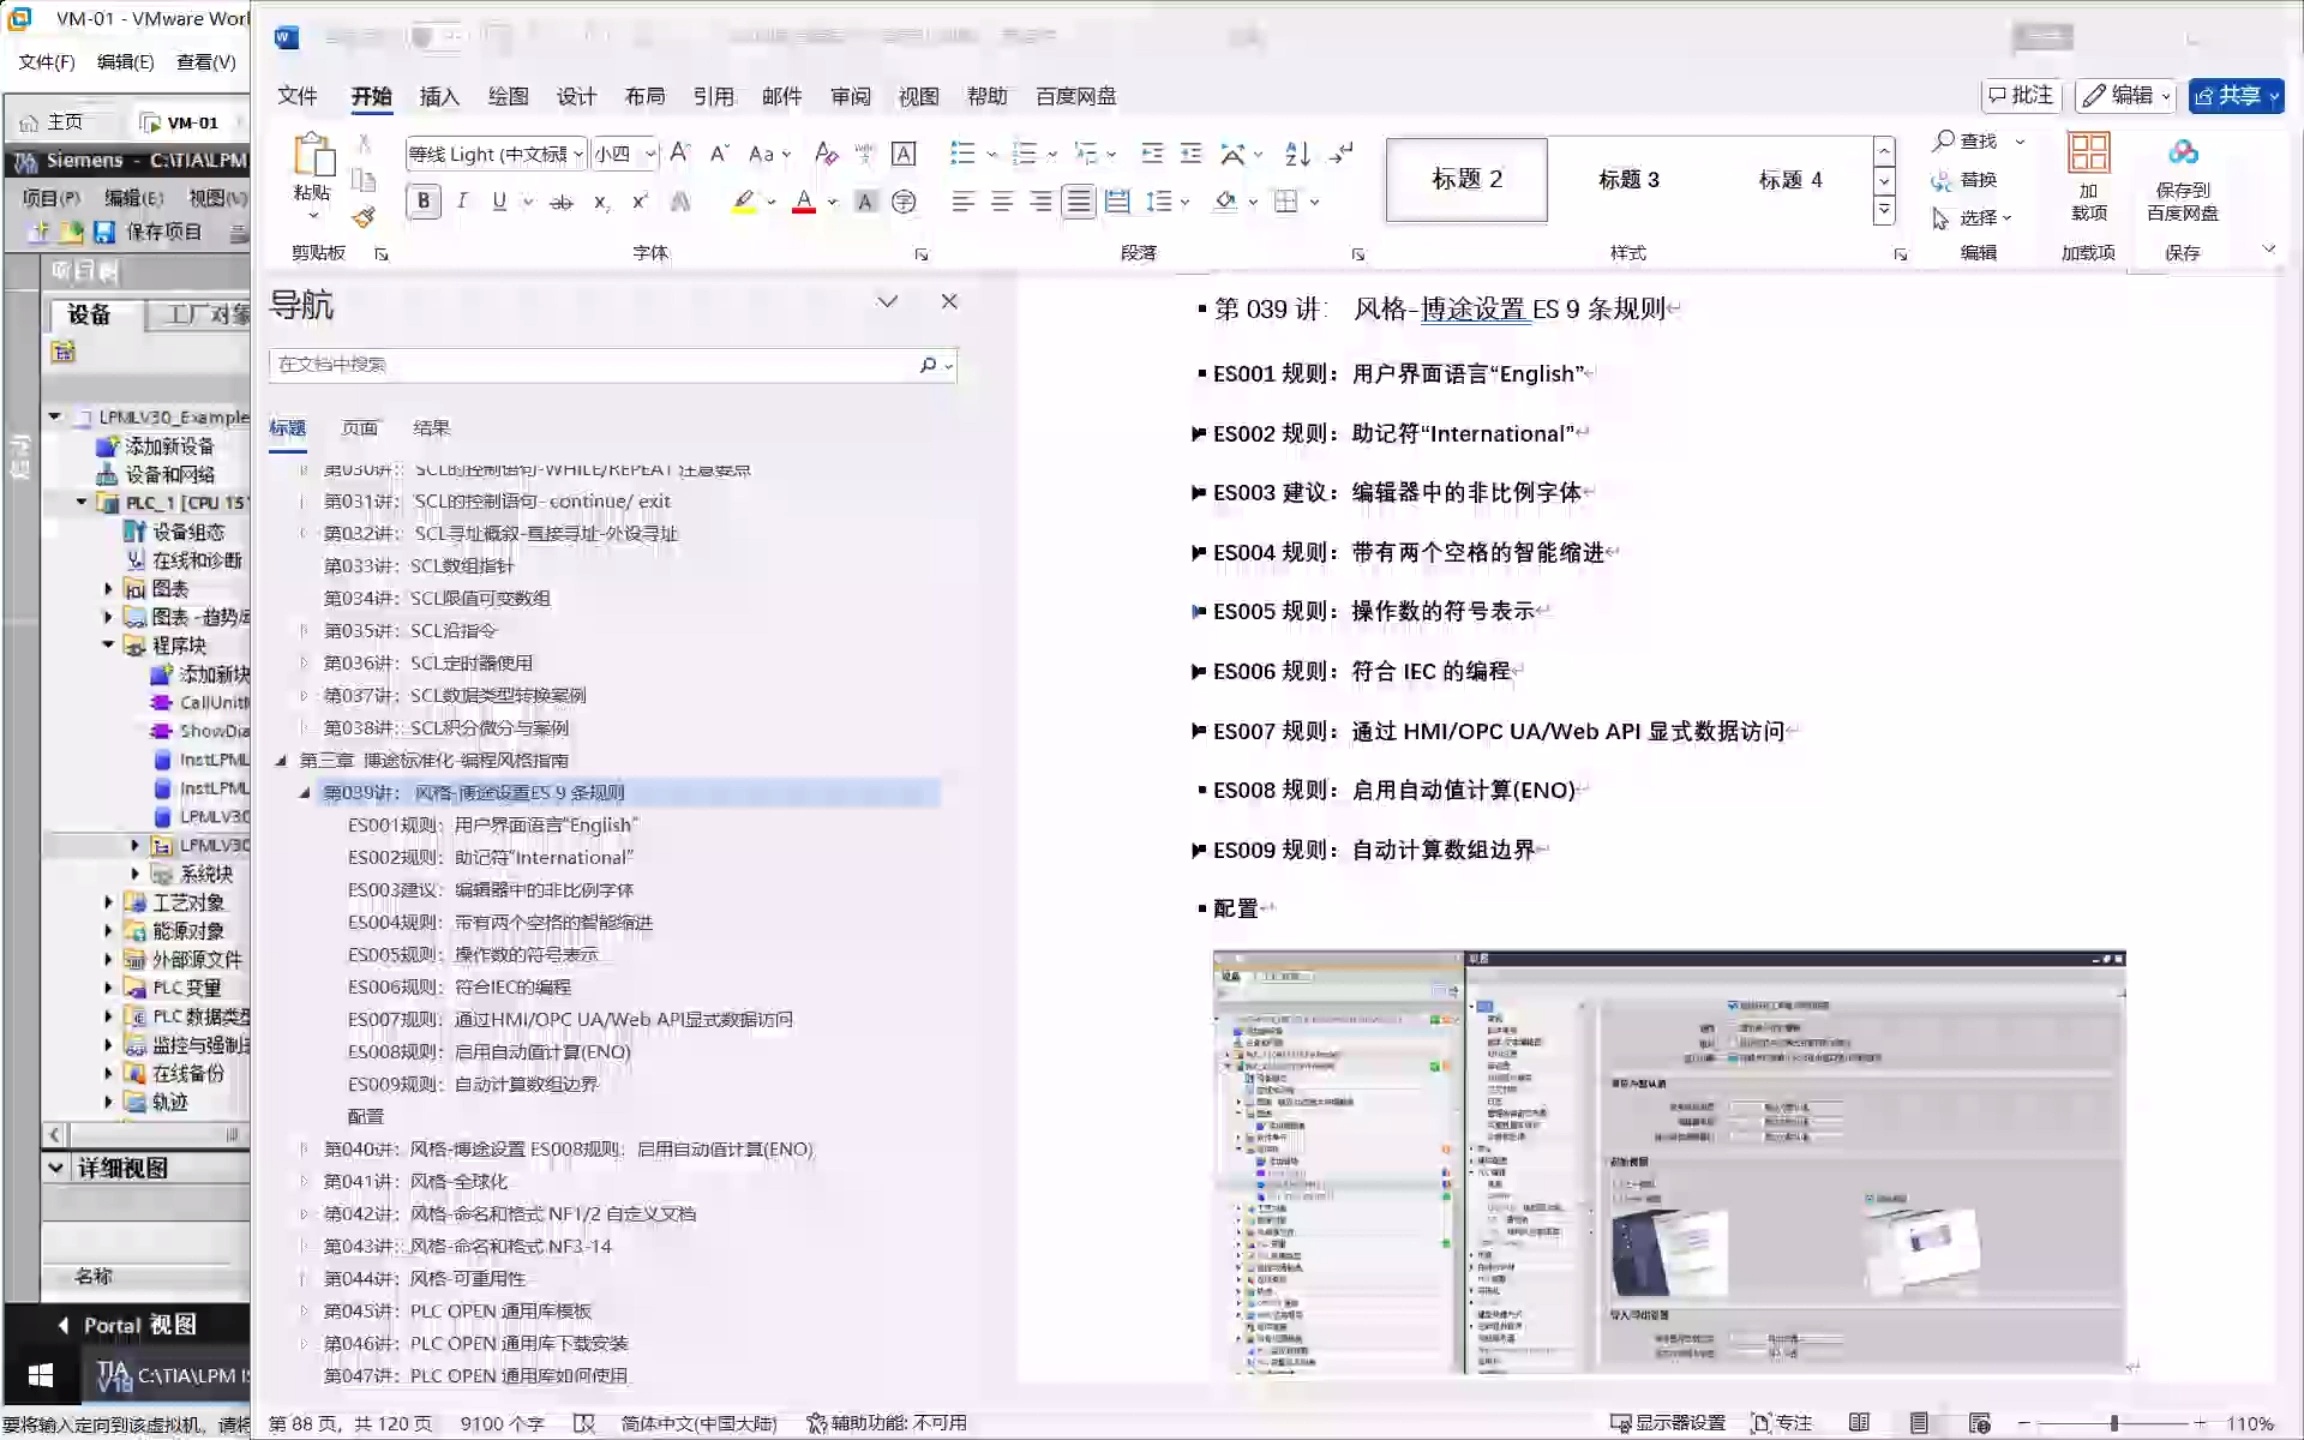The height and width of the screenshot is (1440, 2304).
Task: Apply center alignment to paragraph
Action: [x=1001, y=202]
